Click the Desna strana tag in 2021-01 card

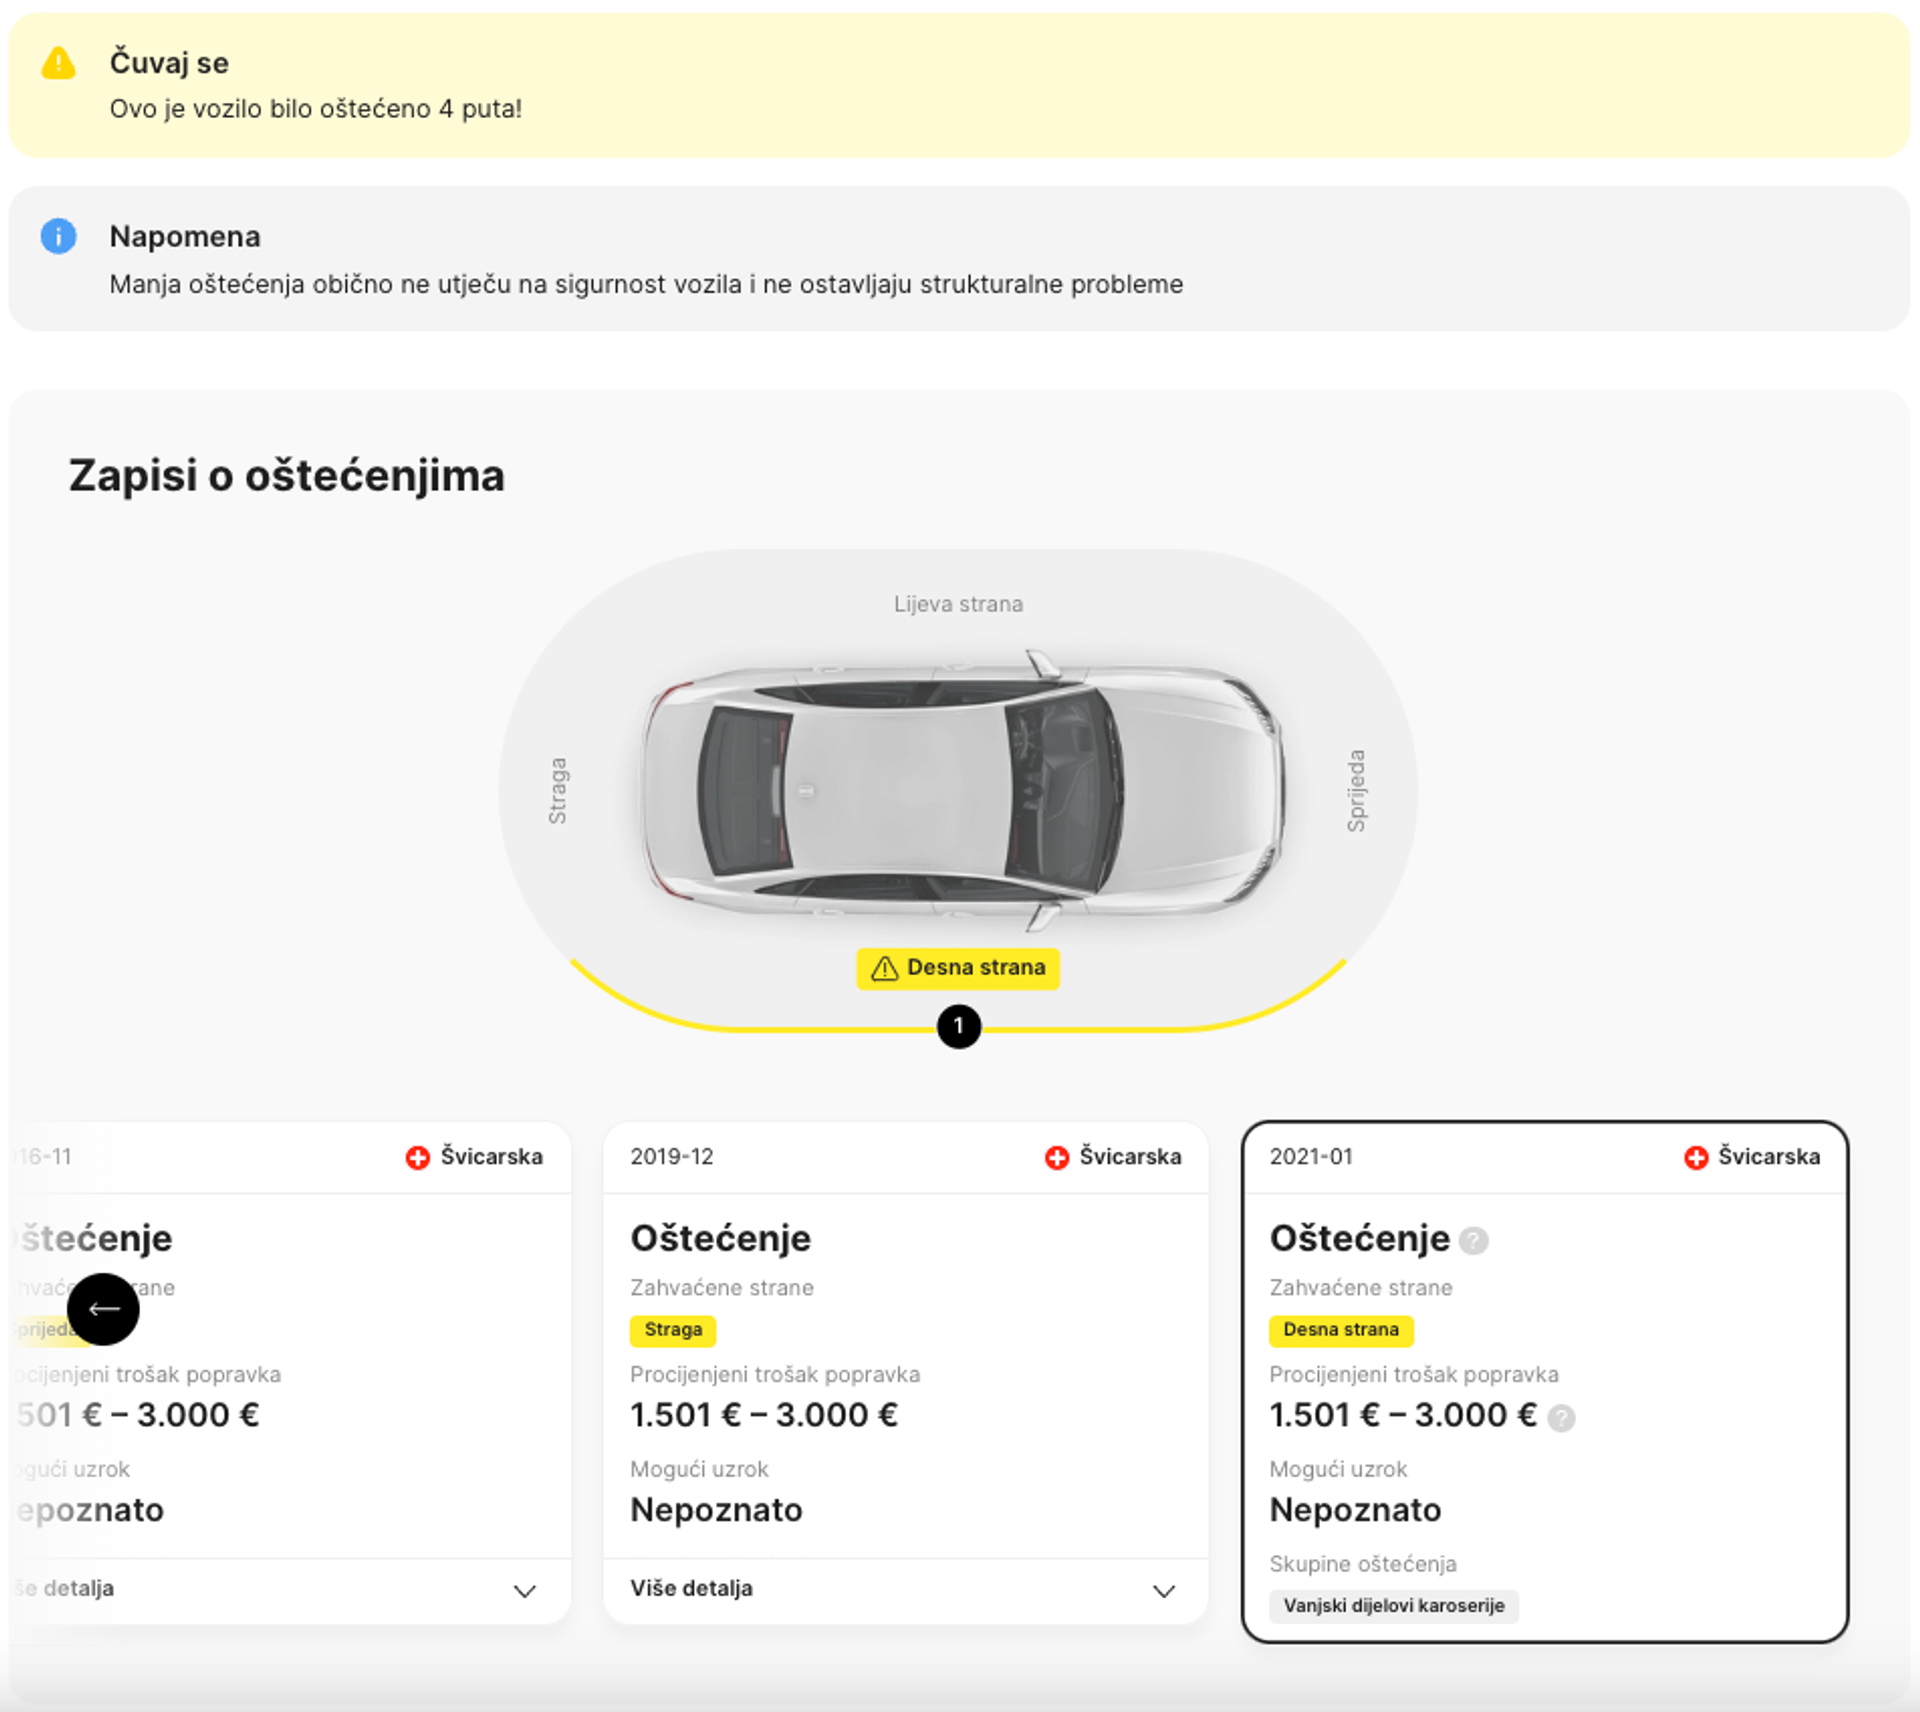pos(1340,1330)
